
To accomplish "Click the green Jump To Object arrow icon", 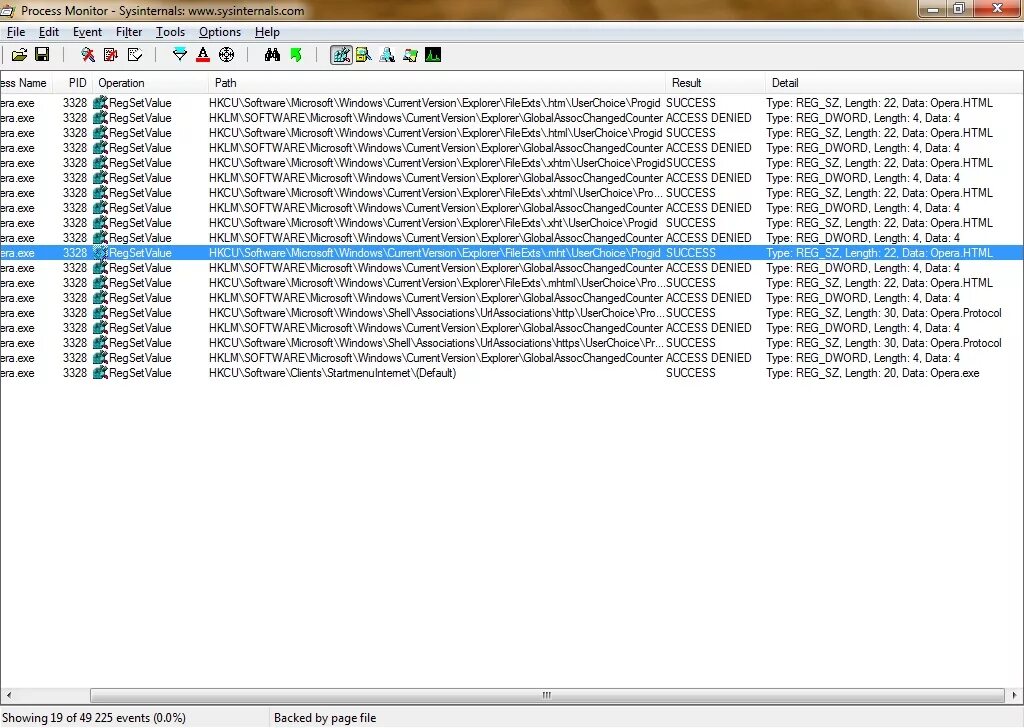I will [296, 55].
